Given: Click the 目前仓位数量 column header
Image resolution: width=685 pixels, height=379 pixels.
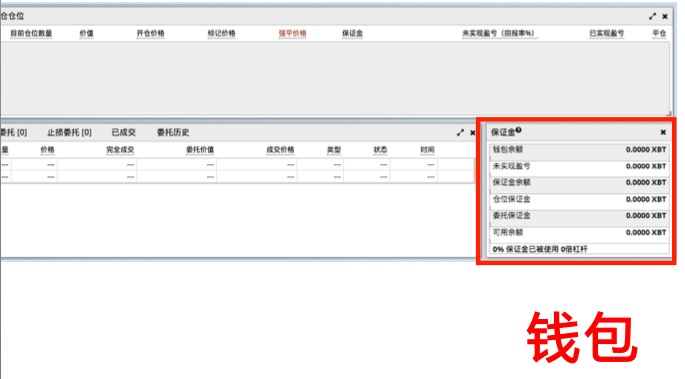Looking at the screenshot, I should click(31, 33).
